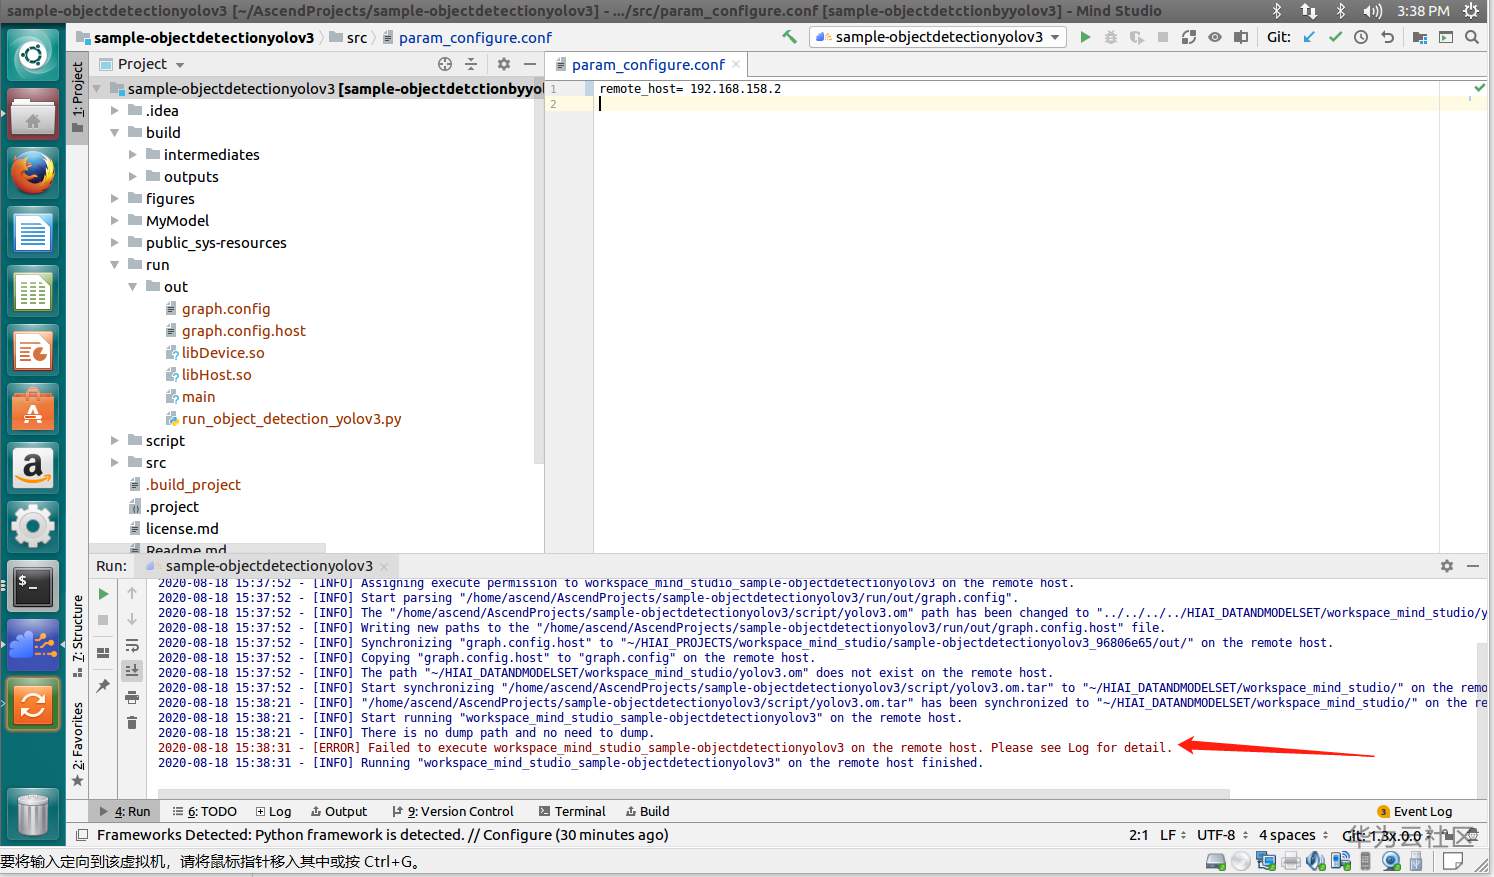This screenshot has height=877, width=1494.
Task: Click the Git Commit checkmark
Action: tap(1335, 37)
